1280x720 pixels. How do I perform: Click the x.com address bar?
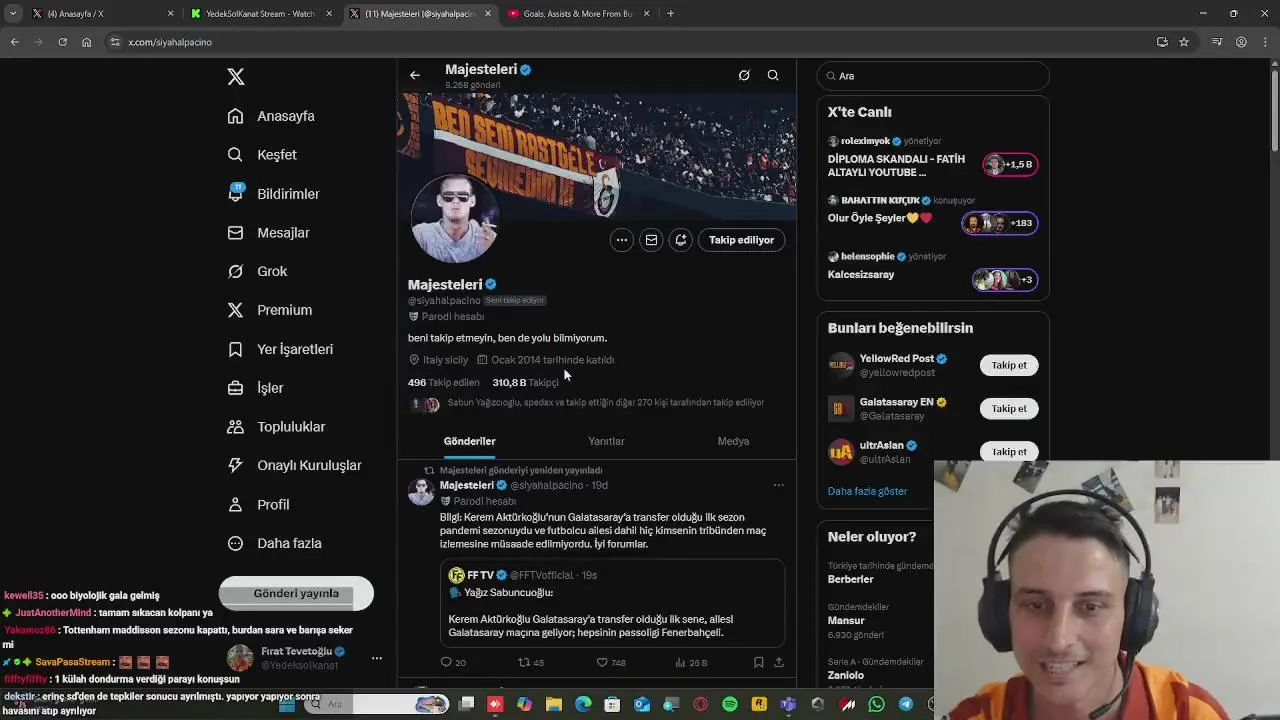point(625,42)
